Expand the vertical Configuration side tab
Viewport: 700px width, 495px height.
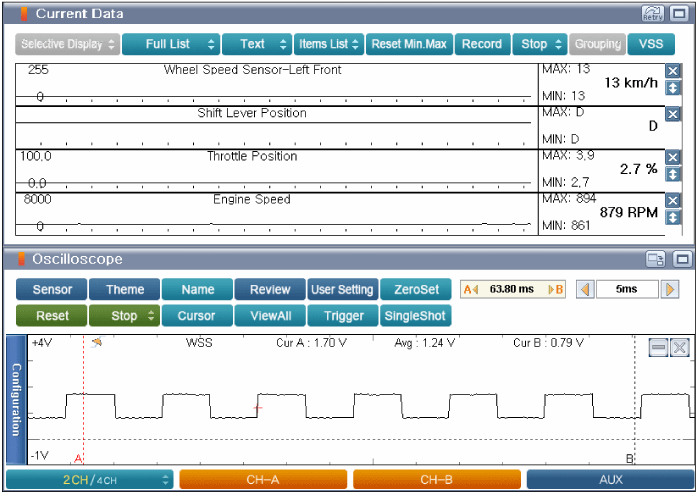pyautogui.click(x=17, y=400)
